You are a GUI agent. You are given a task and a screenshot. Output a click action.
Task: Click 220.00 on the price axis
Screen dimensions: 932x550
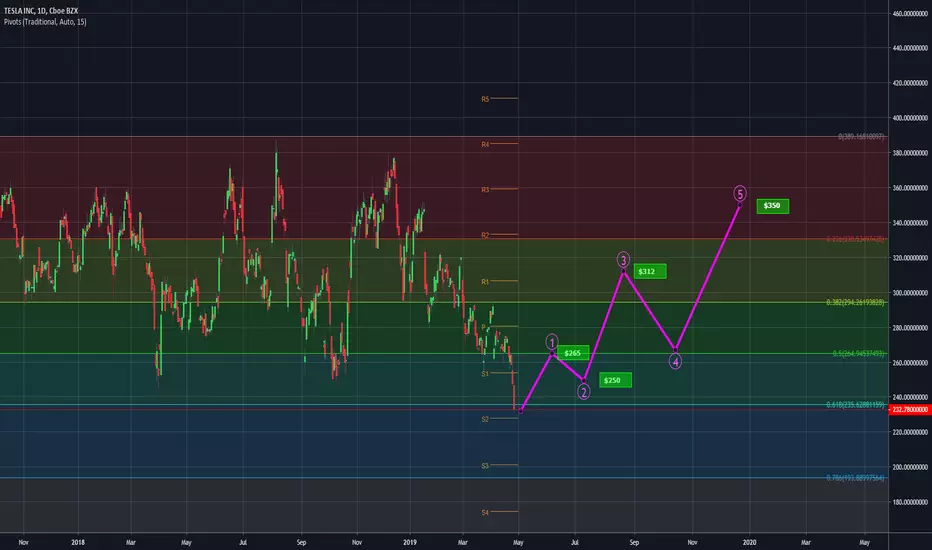click(x=910, y=432)
